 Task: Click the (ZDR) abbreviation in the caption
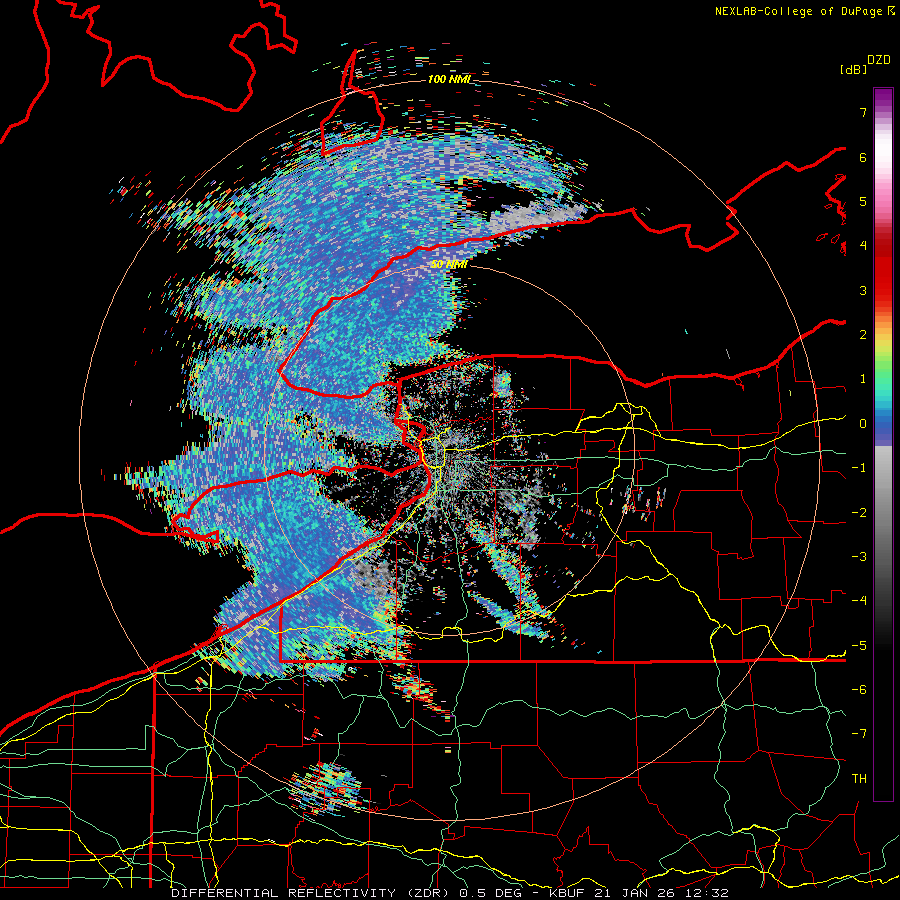(427, 893)
